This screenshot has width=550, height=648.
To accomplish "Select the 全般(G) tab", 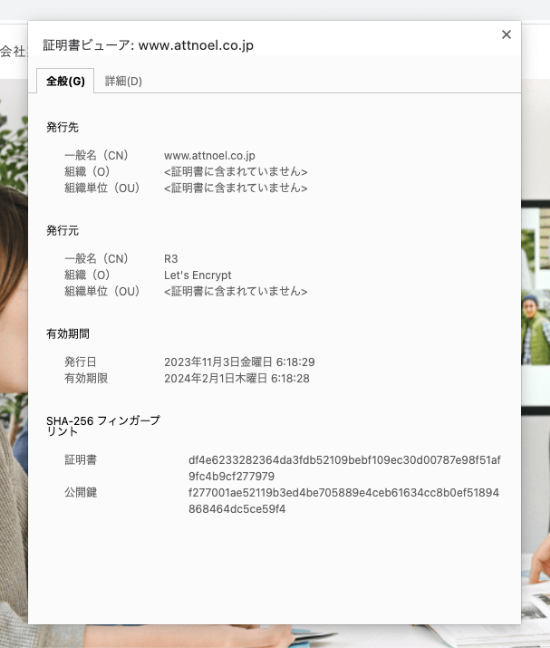I will [x=65, y=81].
